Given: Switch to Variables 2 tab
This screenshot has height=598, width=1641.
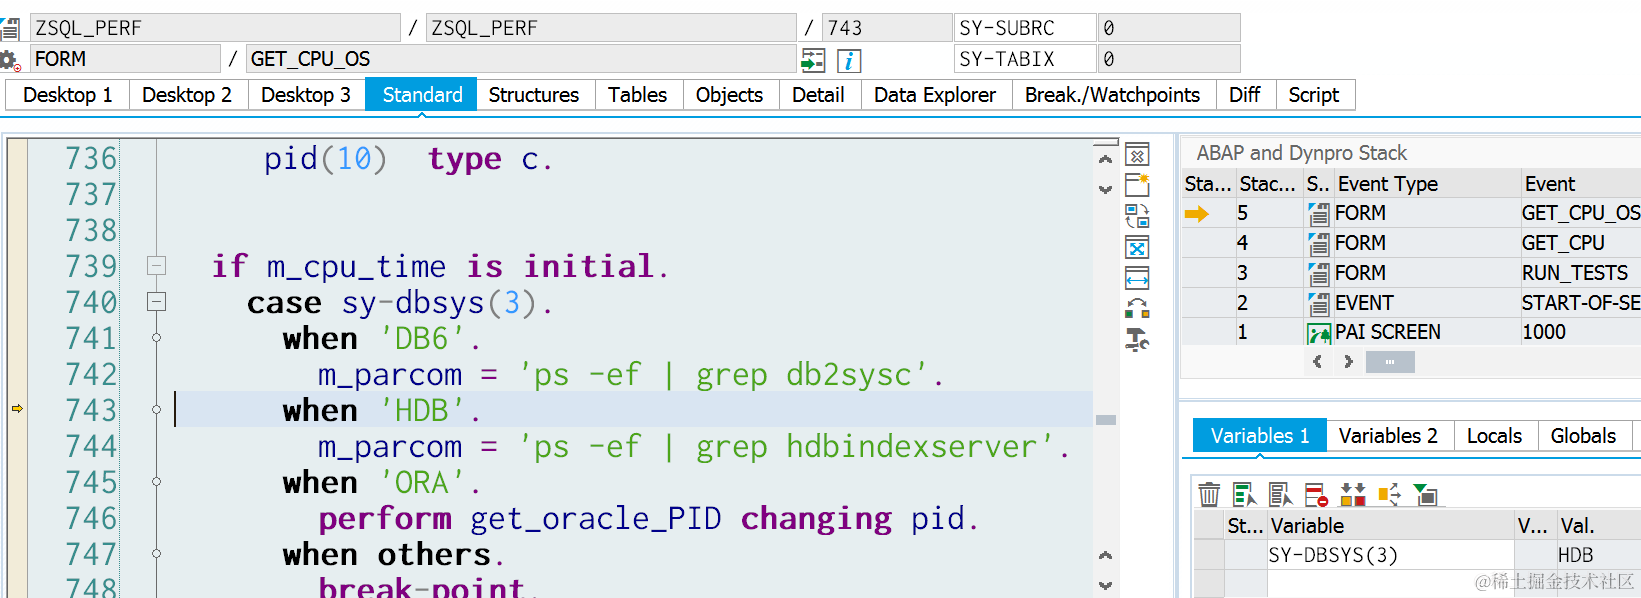Looking at the screenshot, I should (x=1389, y=436).
